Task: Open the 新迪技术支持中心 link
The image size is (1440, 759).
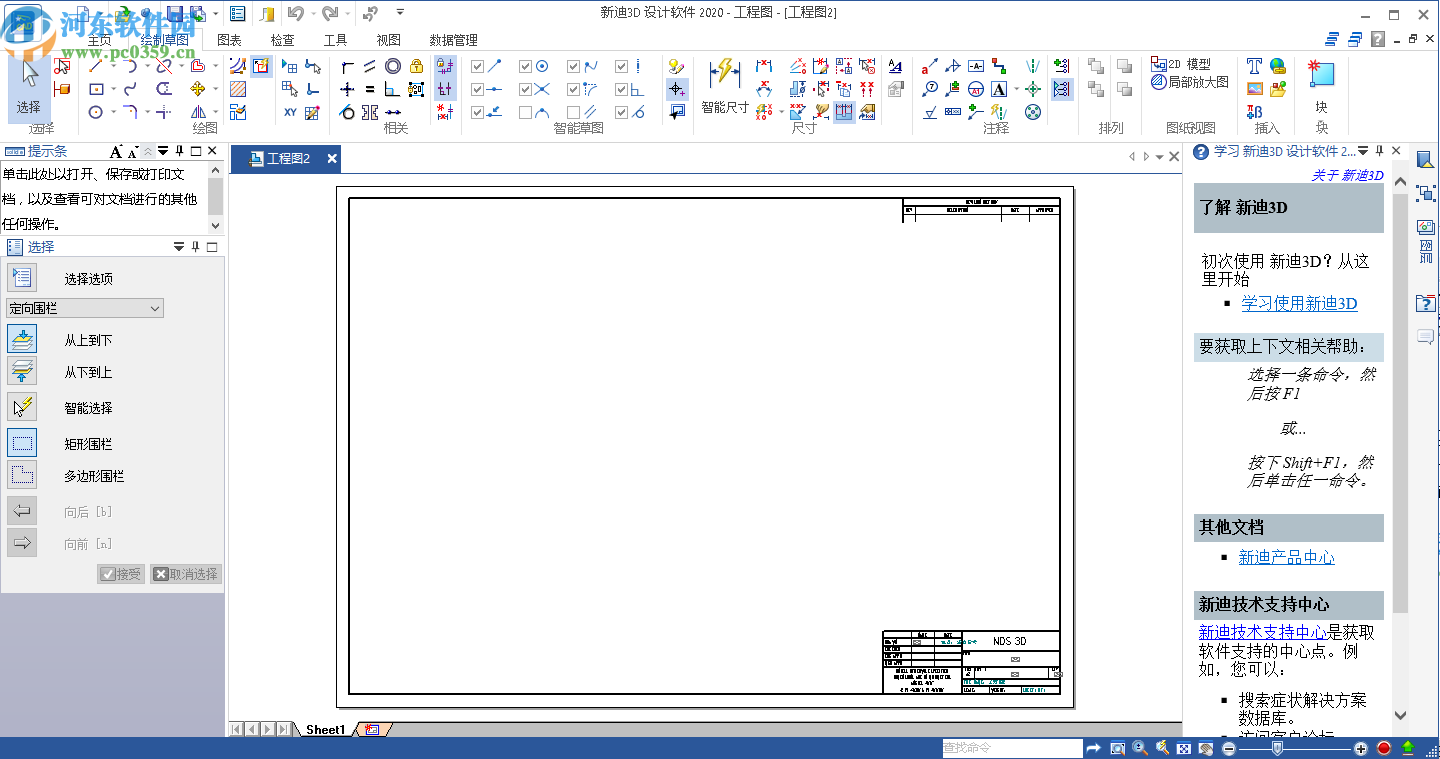Action: (x=1263, y=632)
